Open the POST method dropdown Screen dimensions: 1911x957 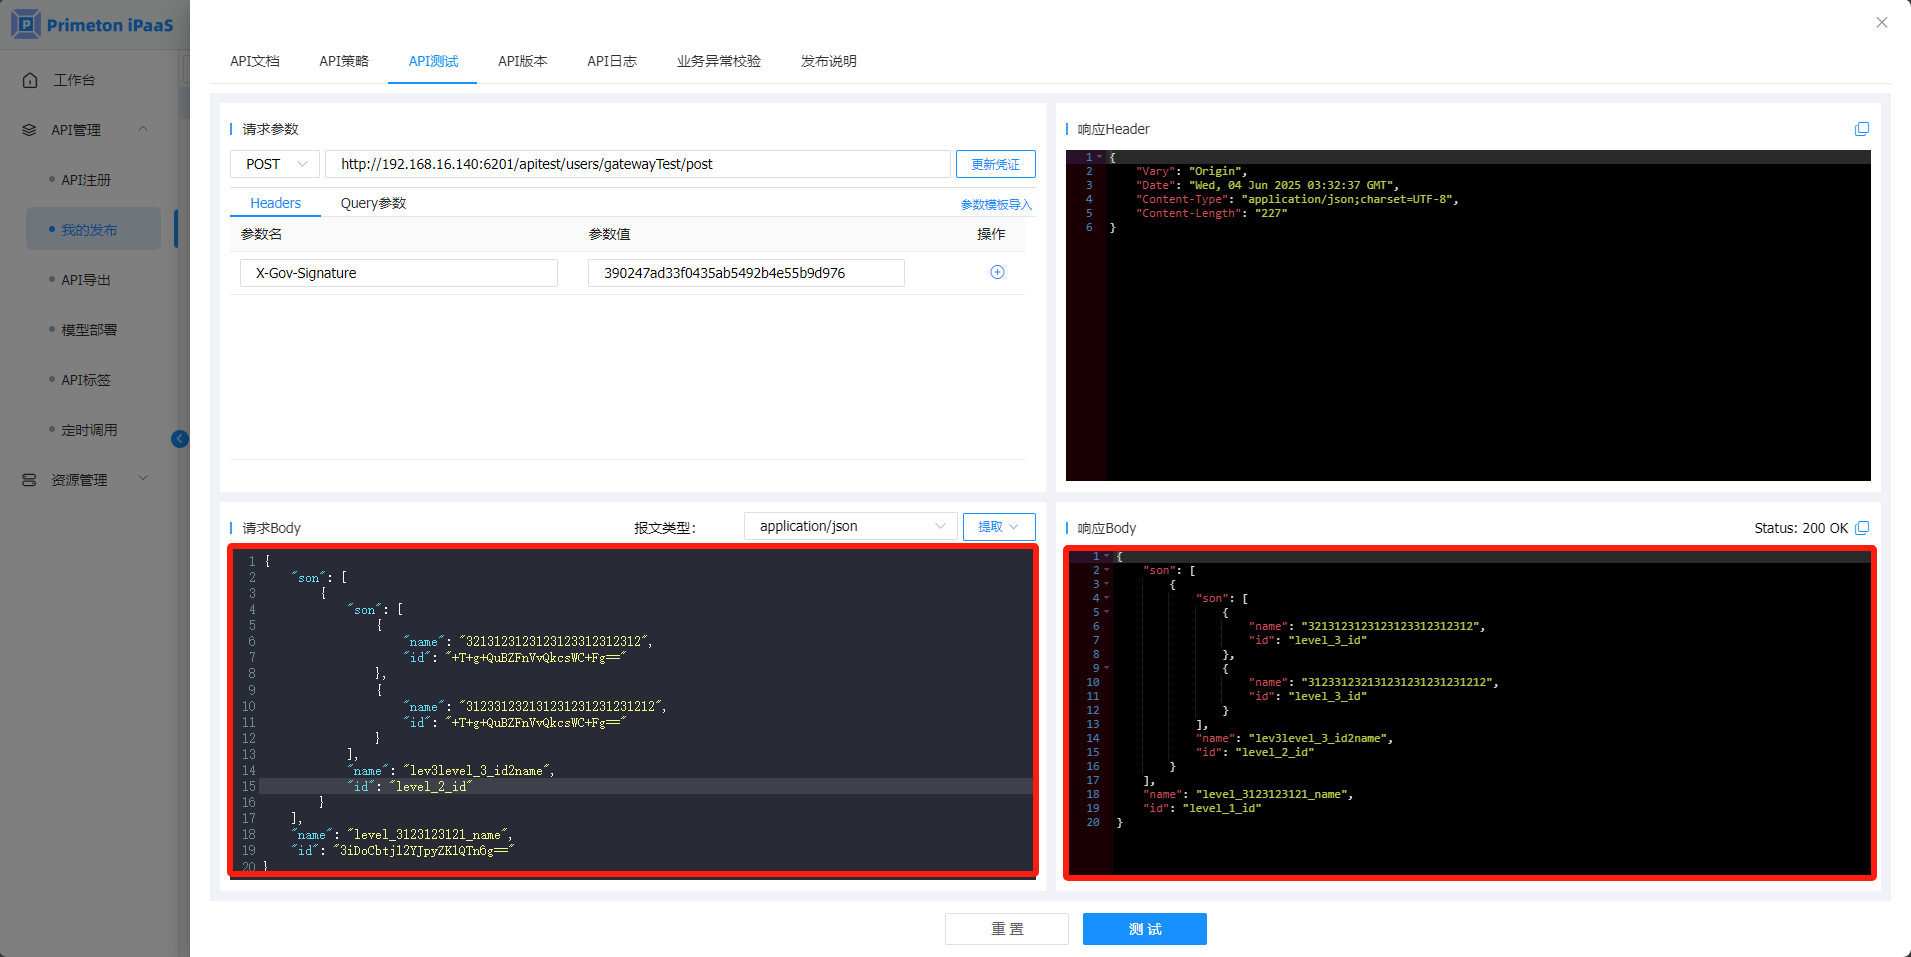pos(275,164)
